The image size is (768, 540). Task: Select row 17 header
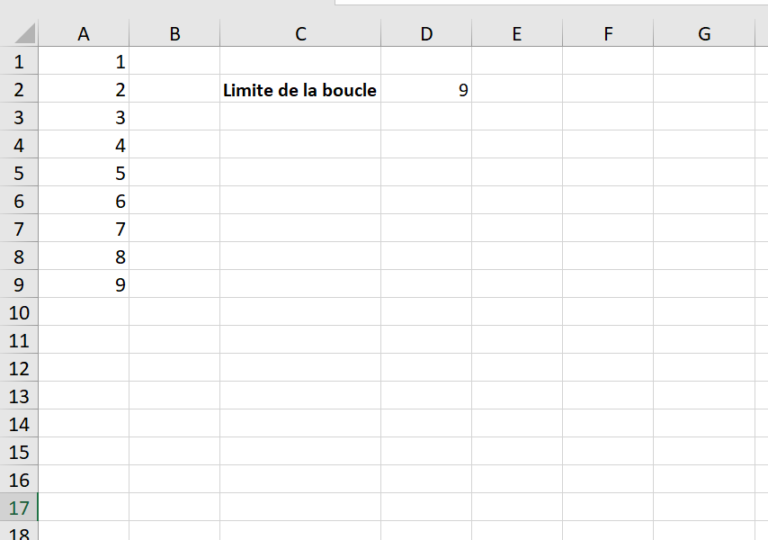click(19, 508)
